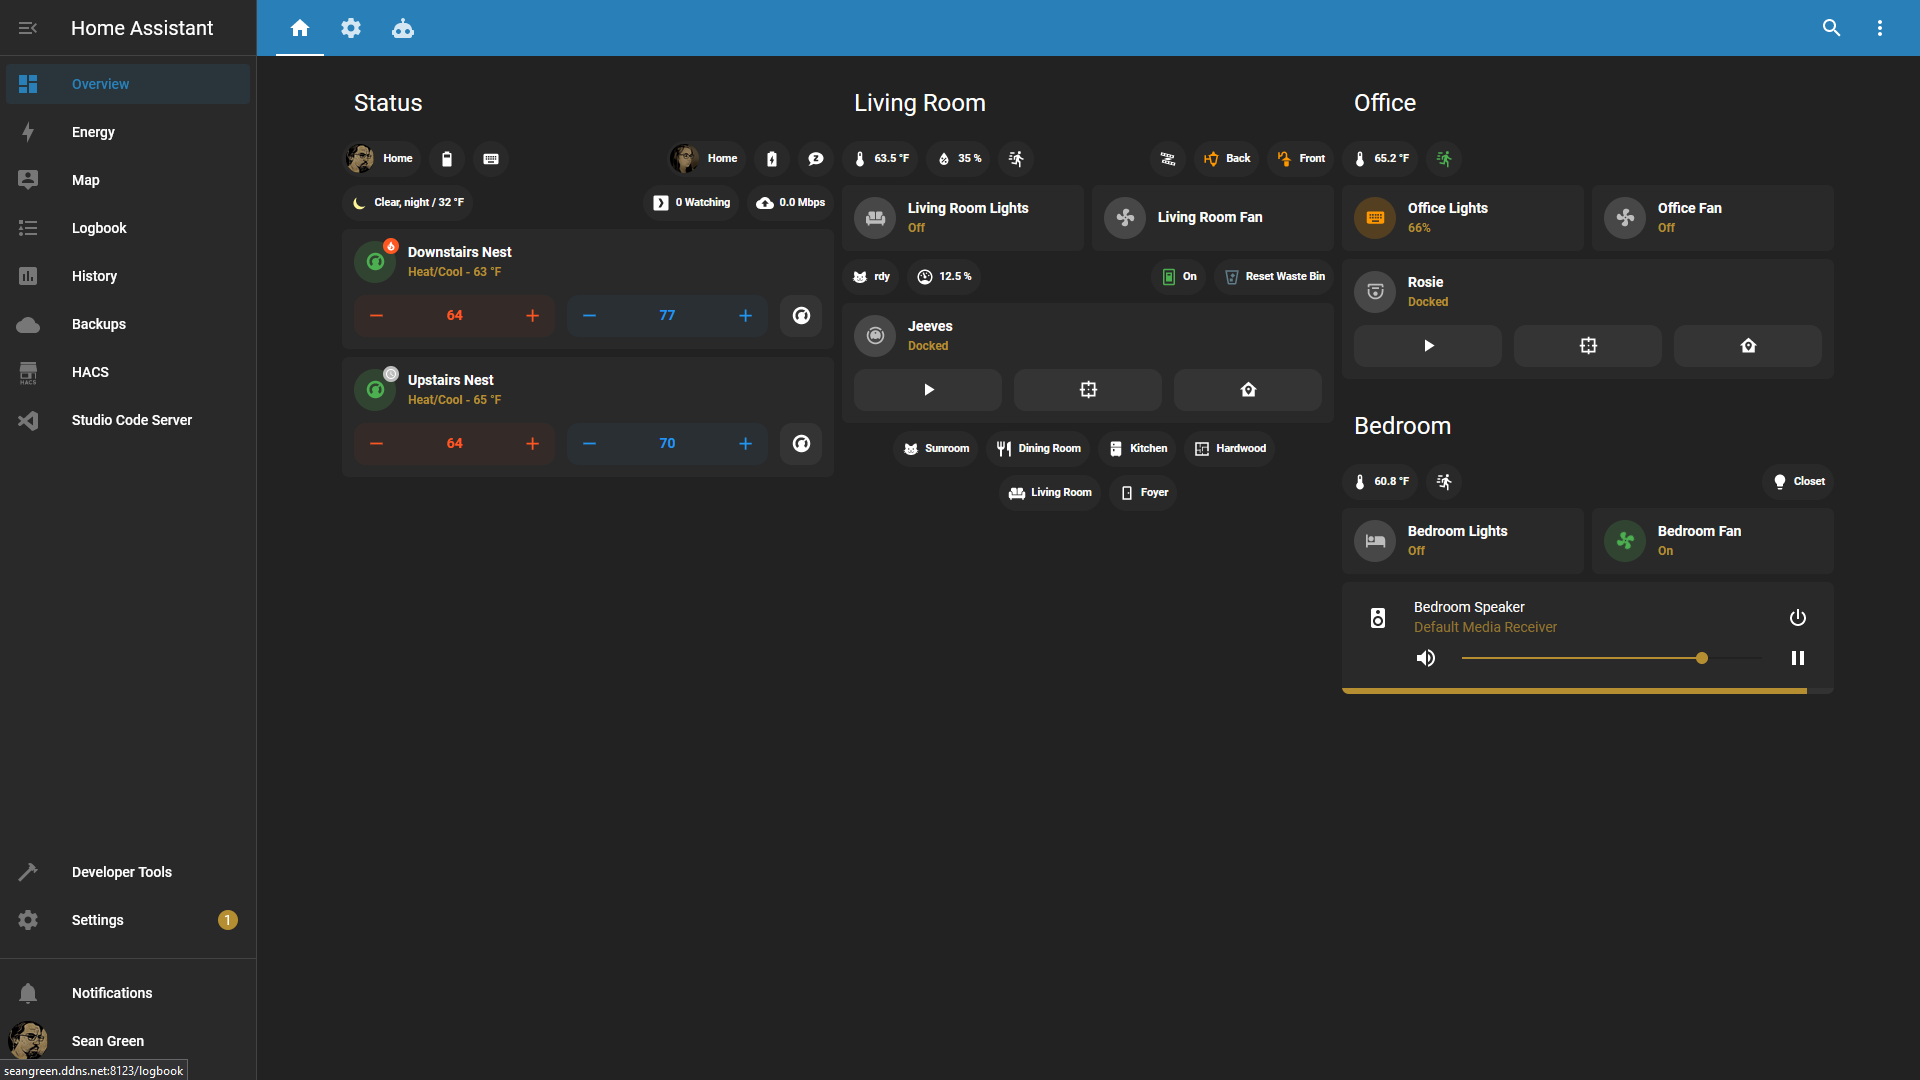Collapse the sidebar menu icon
The image size is (1920, 1080).
coord(28,28)
